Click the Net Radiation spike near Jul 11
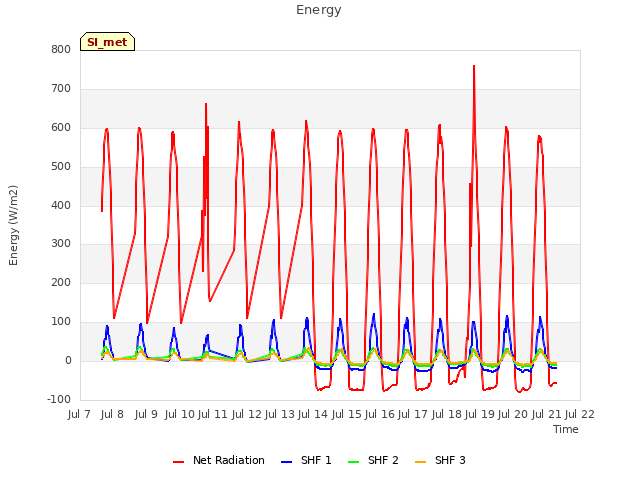640x480 pixels. click(x=206, y=104)
